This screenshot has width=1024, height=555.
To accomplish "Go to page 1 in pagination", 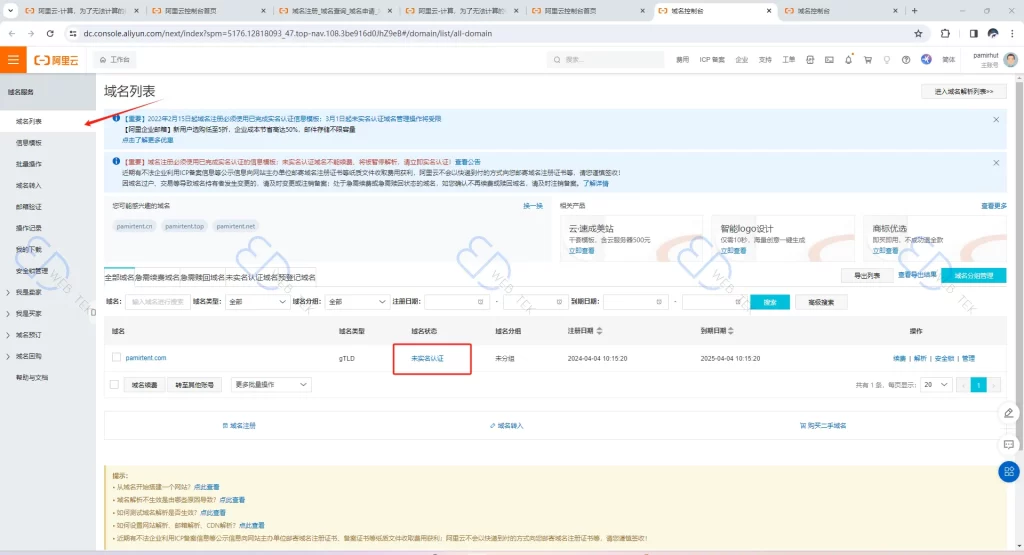I will pyautogui.click(x=978, y=385).
